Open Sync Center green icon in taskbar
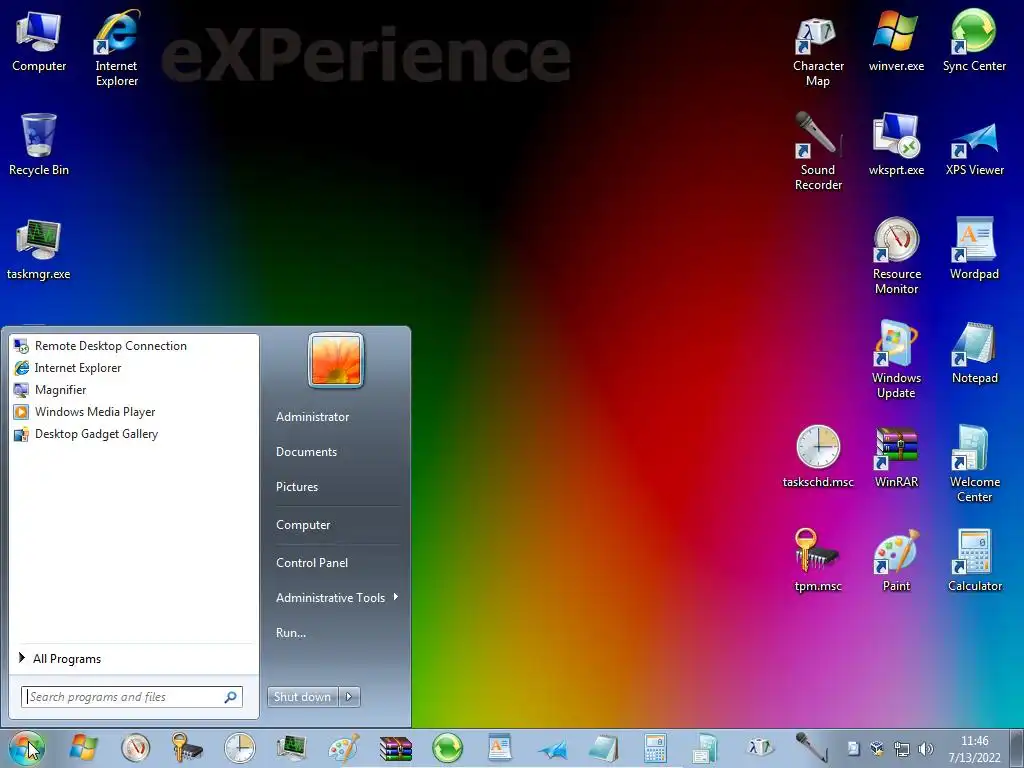Image resolution: width=1024 pixels, height=768 pixels. pyautogui.click(x=447, y=748)
